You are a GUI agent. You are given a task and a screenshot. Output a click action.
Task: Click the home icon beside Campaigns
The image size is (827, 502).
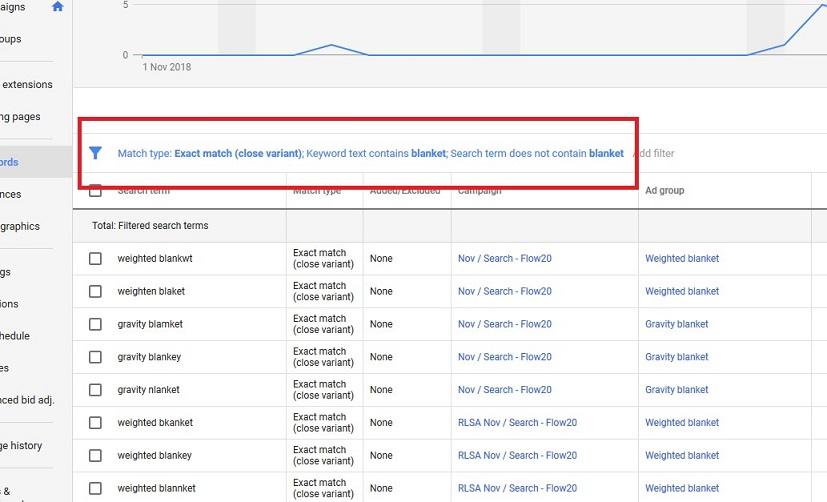(58, 7)
